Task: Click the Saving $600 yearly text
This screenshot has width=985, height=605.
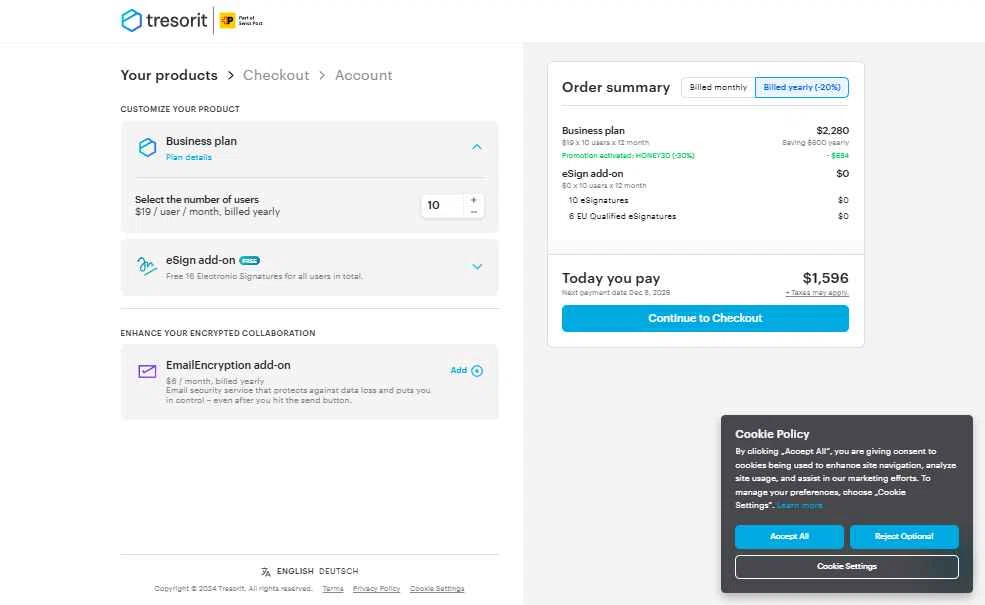Action: pyautogui.click(x=815, y=143)
